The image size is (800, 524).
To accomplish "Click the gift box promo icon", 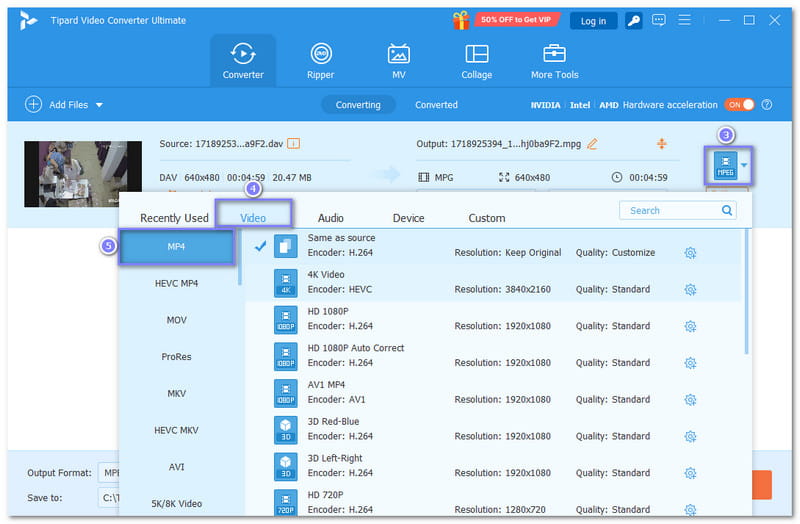I will click(461, 20).
